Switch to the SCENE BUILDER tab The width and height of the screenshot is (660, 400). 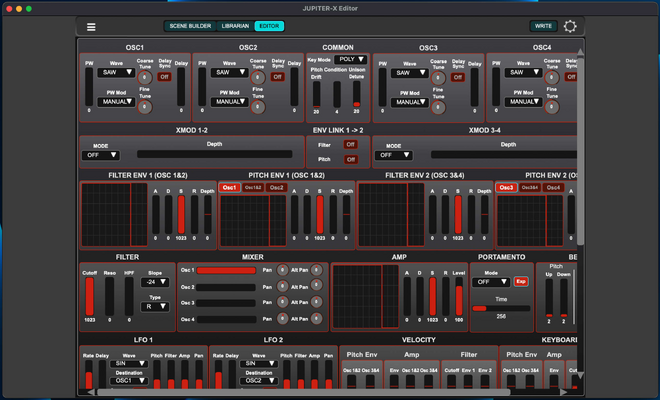(x=190, y=26)
